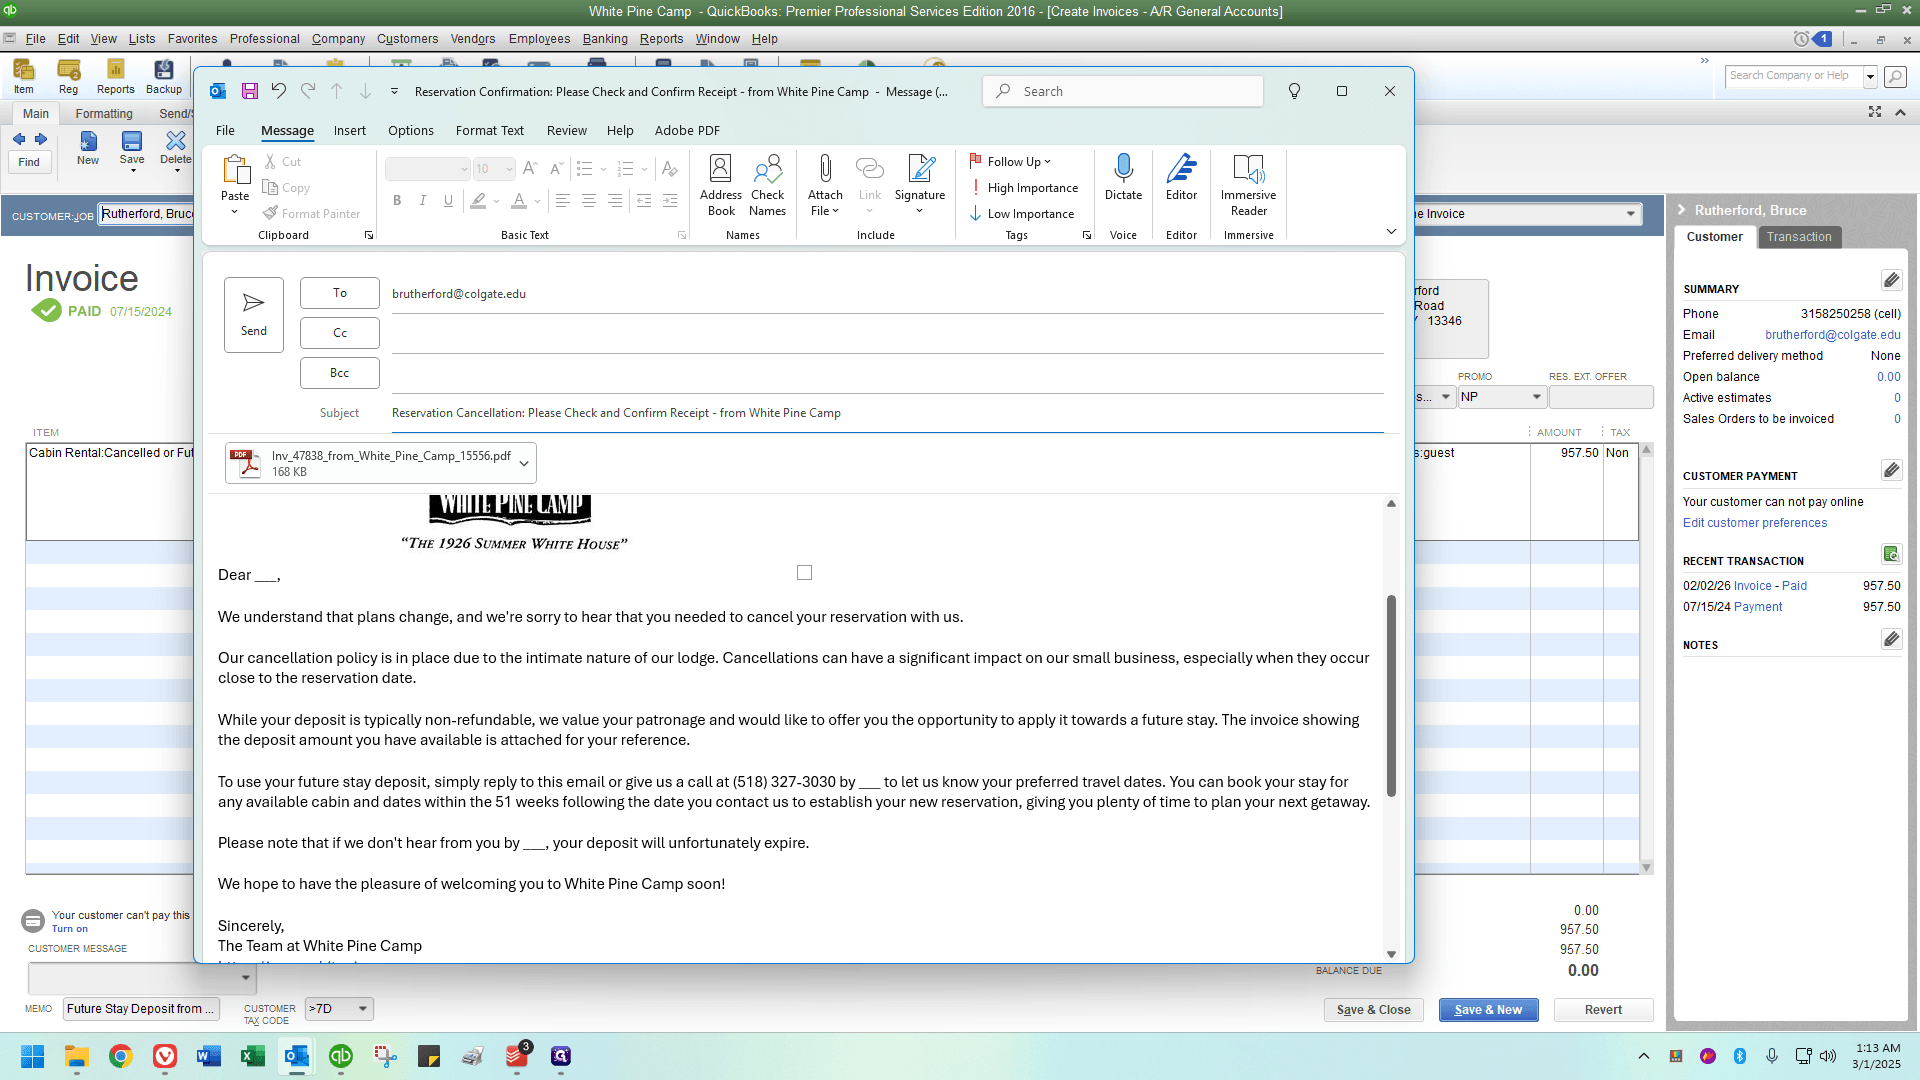Click the Backup icon in QuickBooks
The width and height of the screenshot is (1920, 1080).
tap(164, 76)
